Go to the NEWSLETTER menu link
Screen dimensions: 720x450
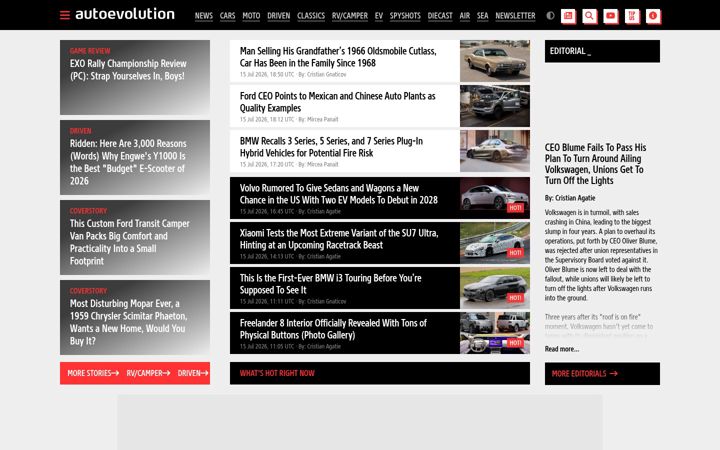[515, 16]
